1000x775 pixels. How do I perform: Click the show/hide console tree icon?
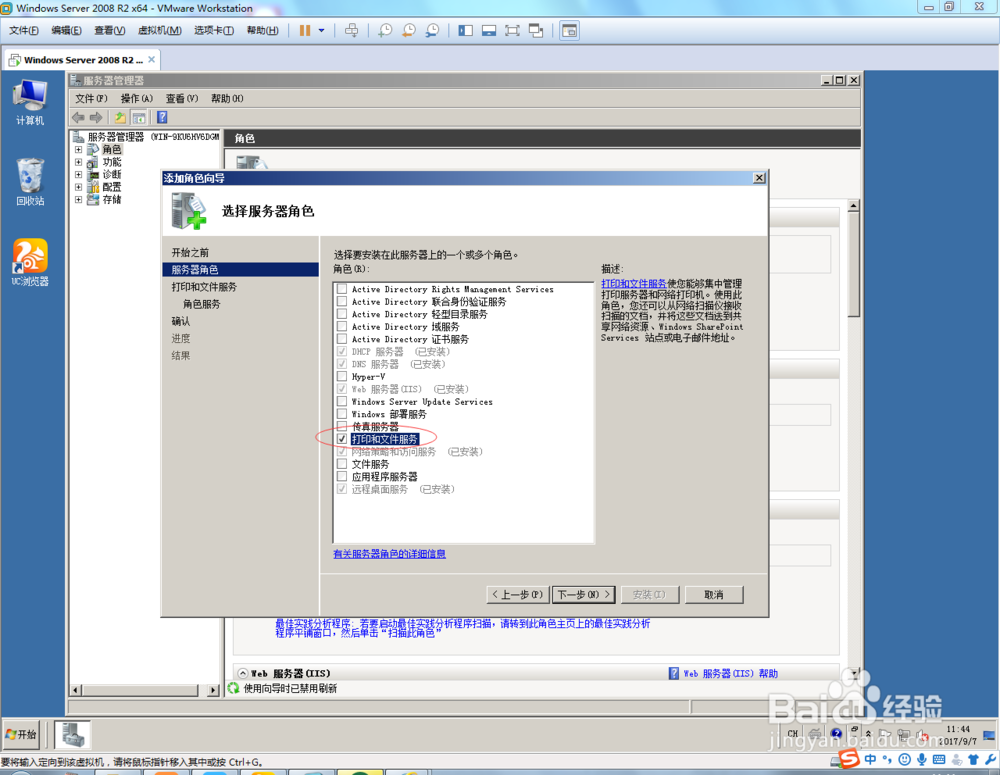click(x=138, y=117)
